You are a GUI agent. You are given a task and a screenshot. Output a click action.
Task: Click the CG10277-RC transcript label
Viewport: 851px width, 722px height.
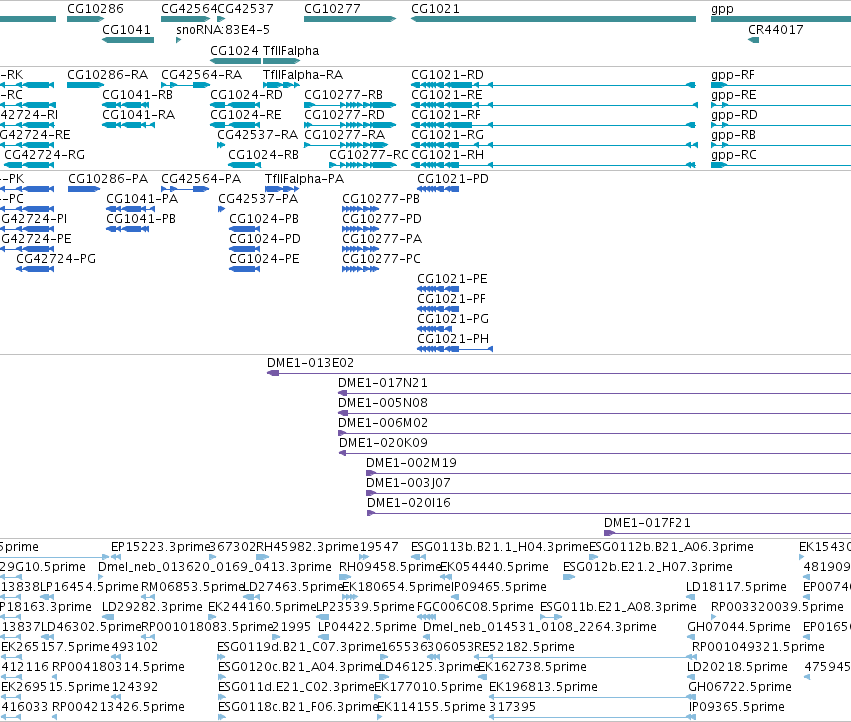369,155
